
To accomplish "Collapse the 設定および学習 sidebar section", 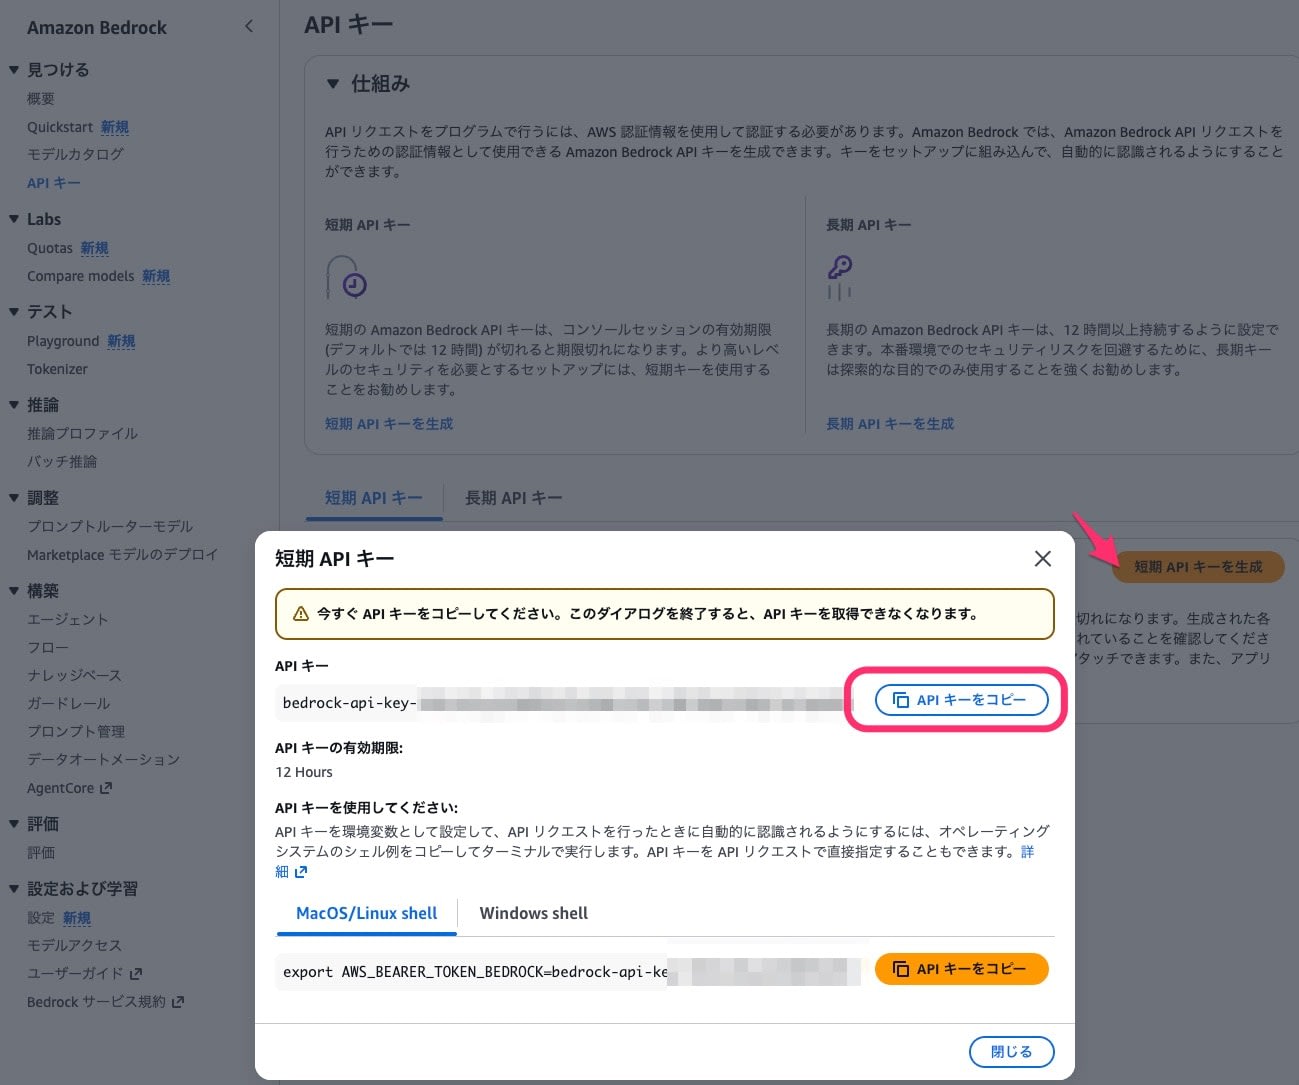I will coord(14,889).
